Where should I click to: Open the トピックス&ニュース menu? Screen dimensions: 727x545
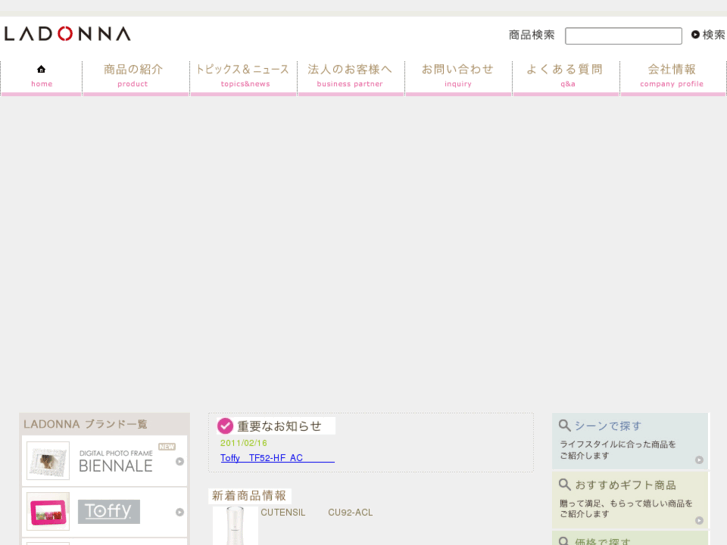click(243, 77)
